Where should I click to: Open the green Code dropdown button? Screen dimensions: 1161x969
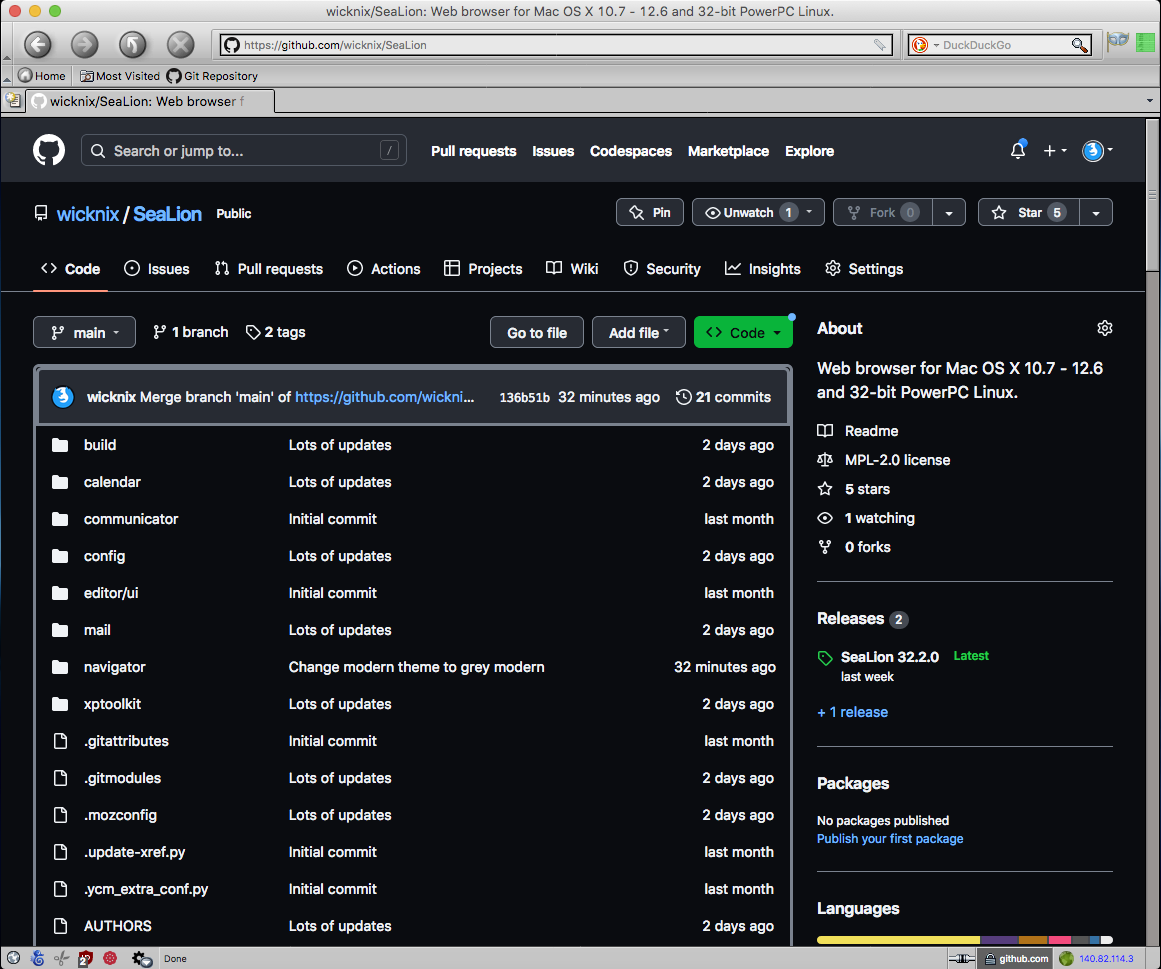coord(743,332)
